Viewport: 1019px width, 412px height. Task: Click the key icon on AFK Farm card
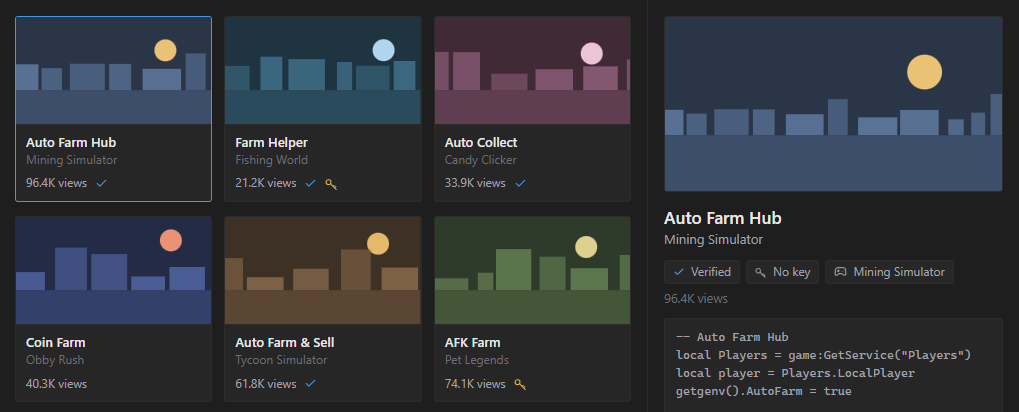point(520,384)
